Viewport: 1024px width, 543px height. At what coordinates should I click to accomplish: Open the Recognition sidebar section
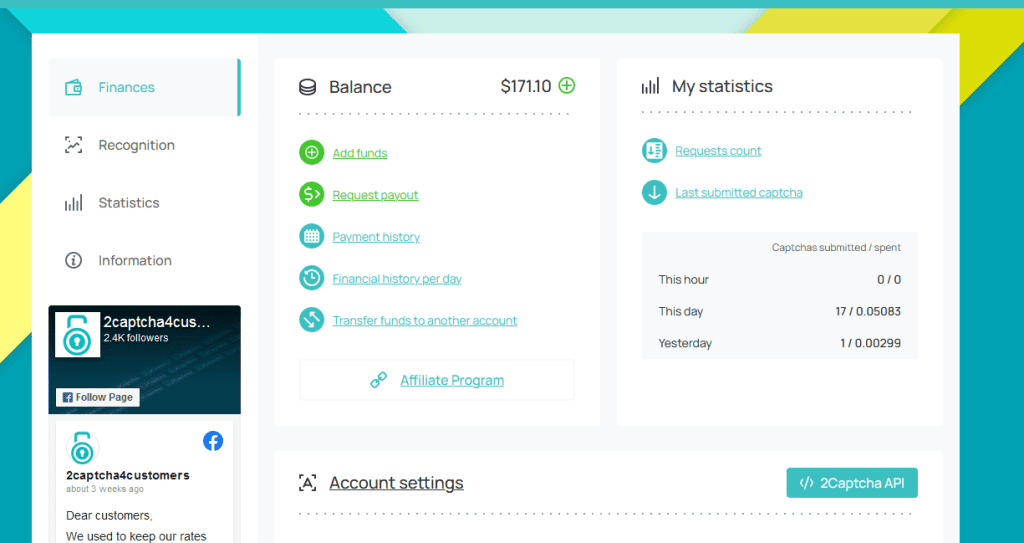136,145
